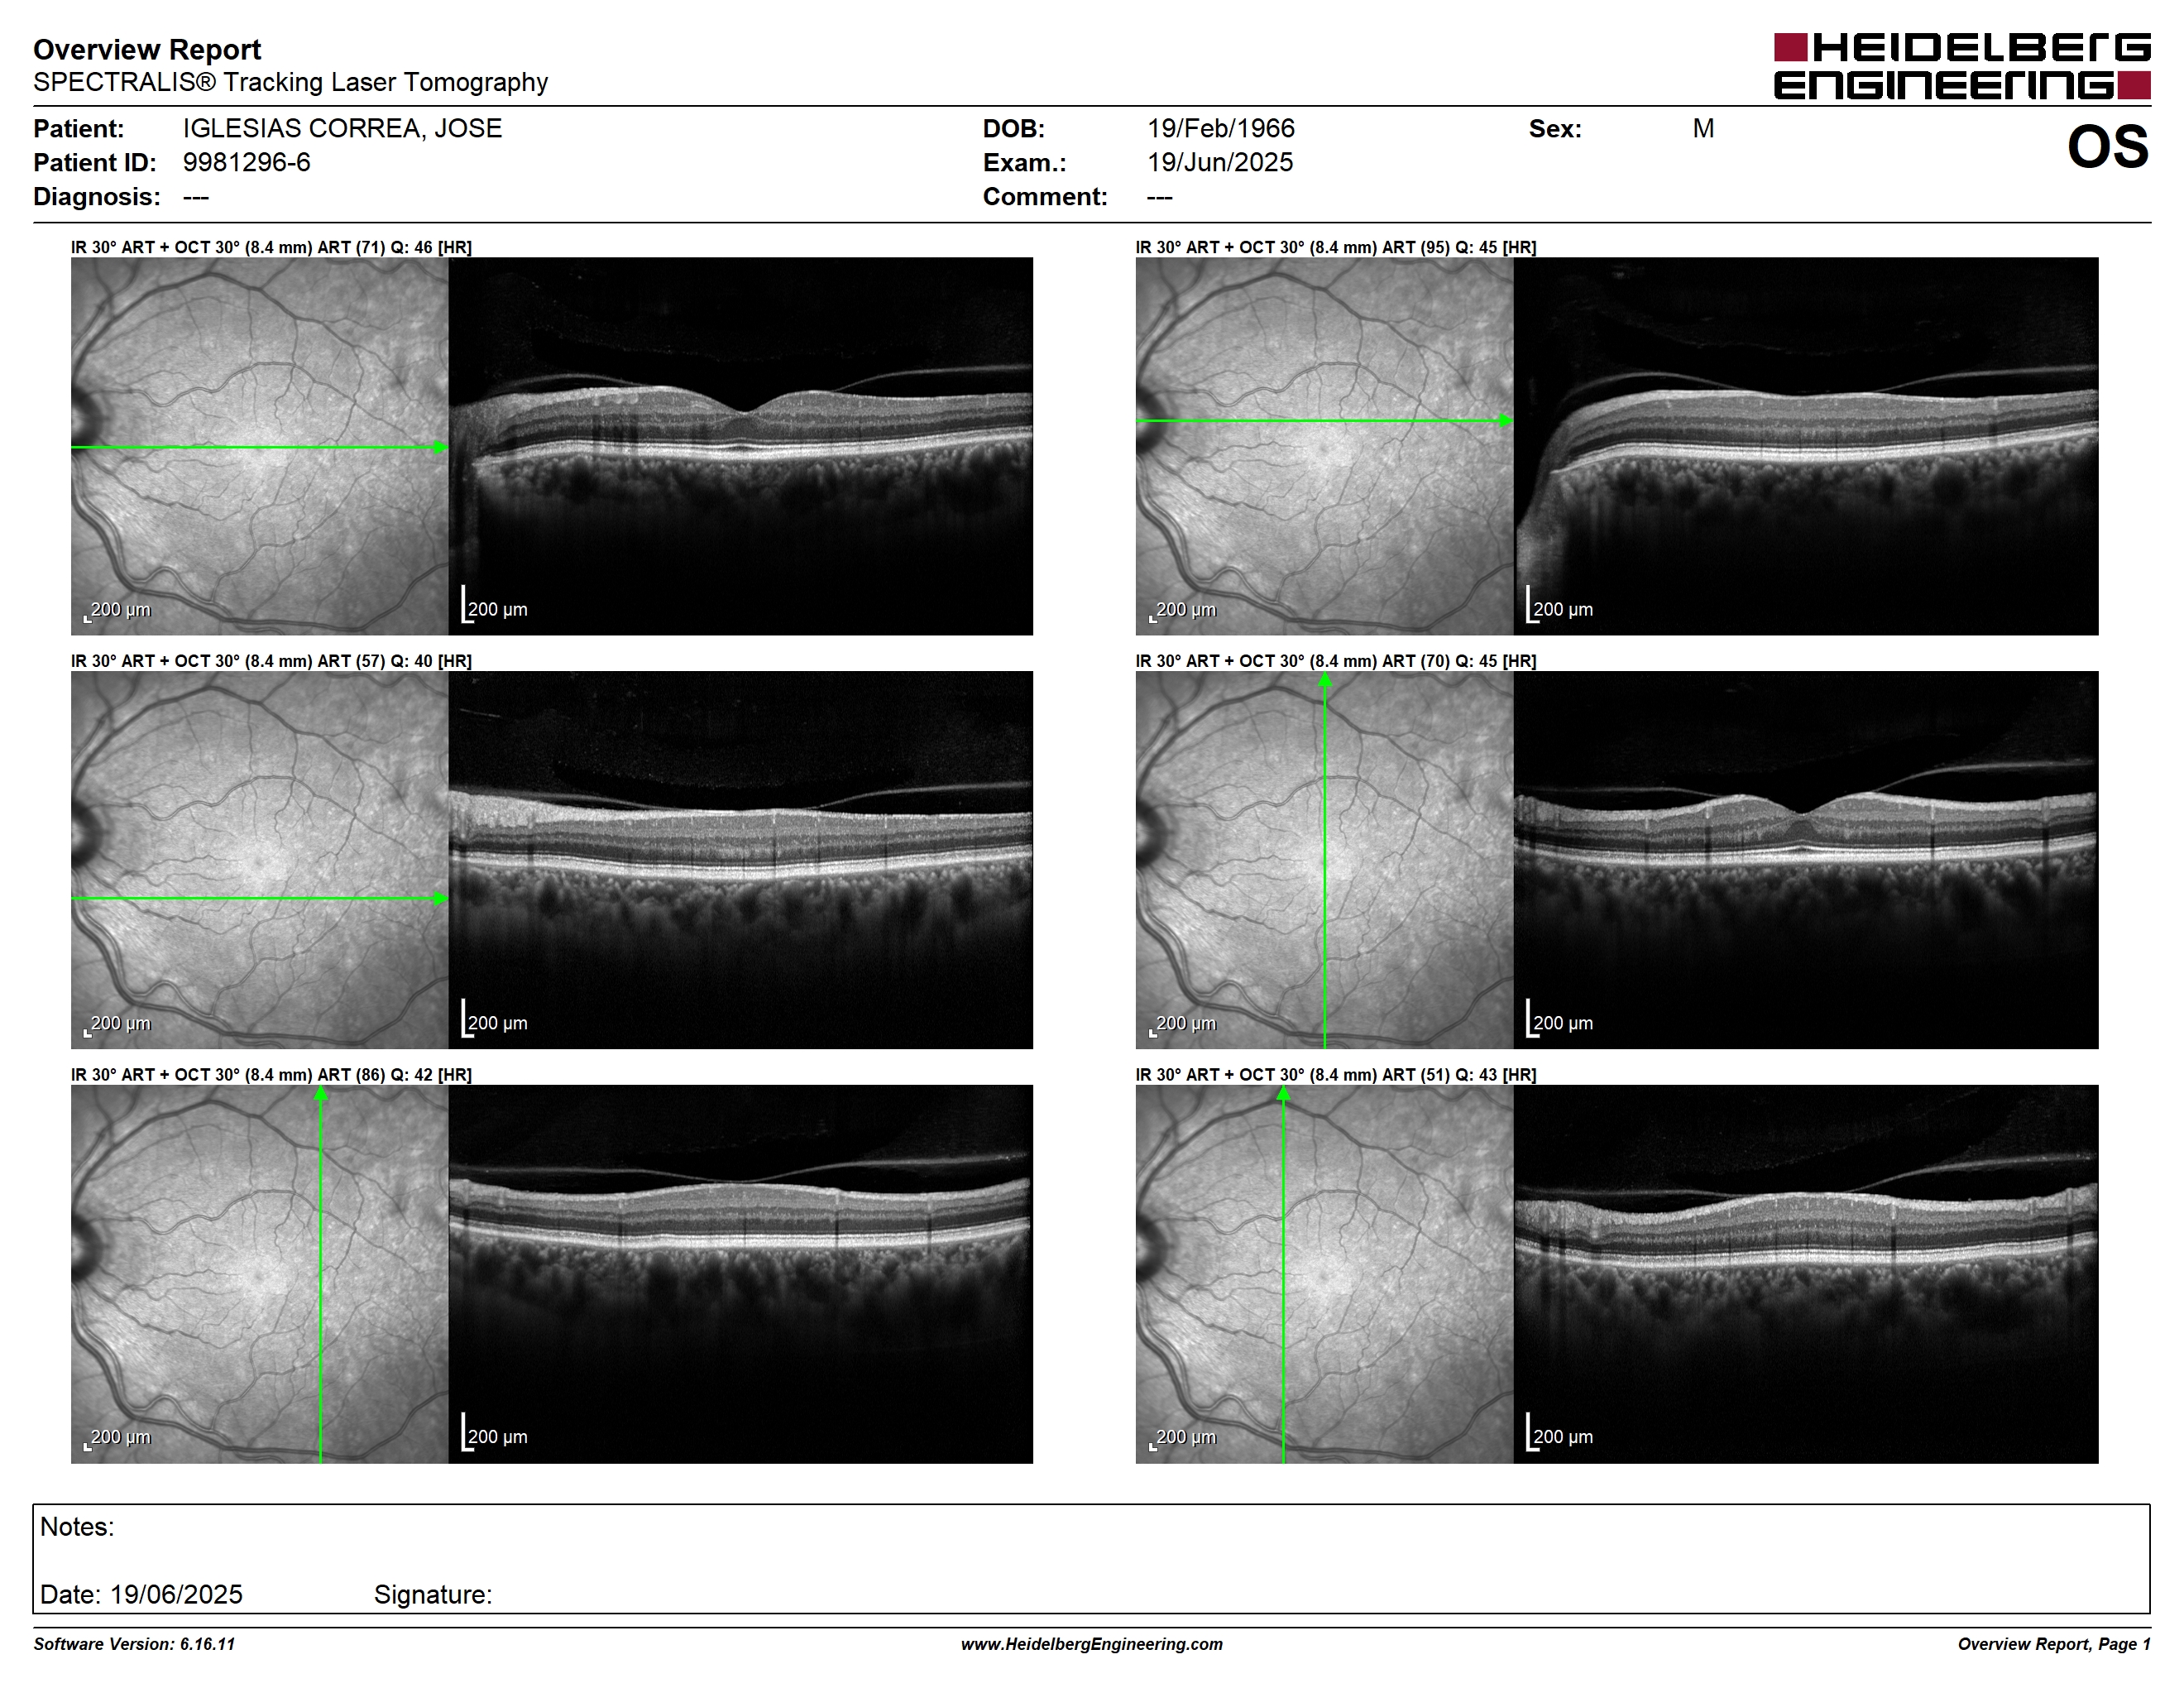This screenshot has height=1688, width=2184.
Task: Open the IR fundus image with ART (51)
Action: (1324, 1274)
